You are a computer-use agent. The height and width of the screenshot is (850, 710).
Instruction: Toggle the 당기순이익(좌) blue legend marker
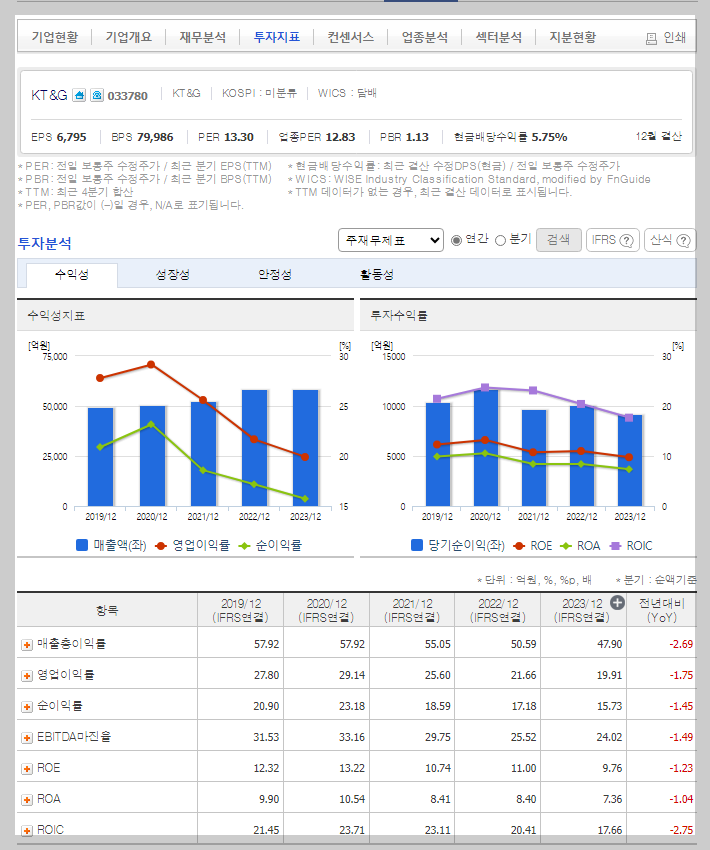[x=417, y=545]
